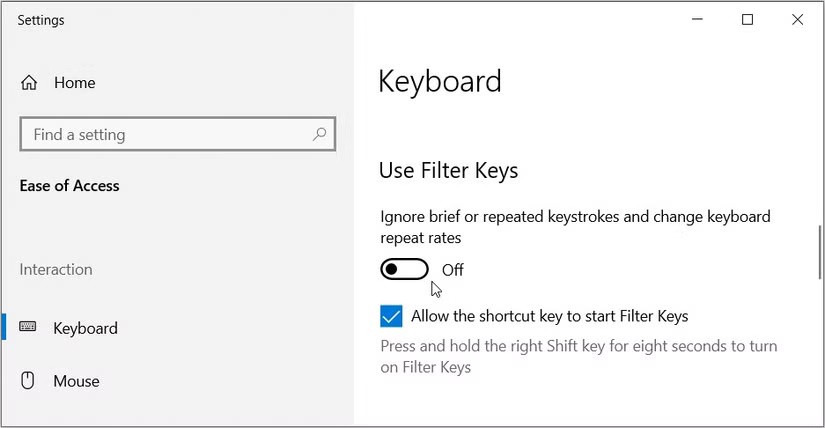Image resolution: width=825 pixels, height=428 pixels.
Task: Click the Keyboard icon in sidebar
Action: pos(28,327)
